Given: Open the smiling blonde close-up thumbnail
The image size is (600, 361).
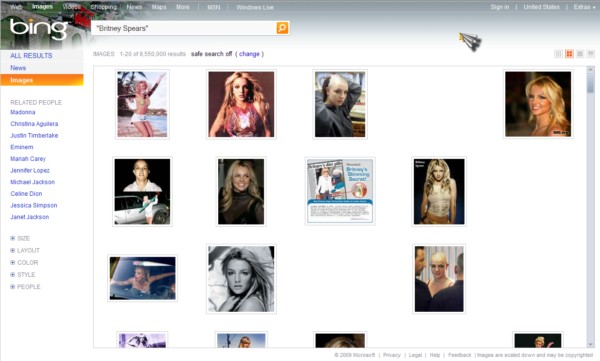Looking at the screenshot, I should pyautogui.click(x=538, y=104).
